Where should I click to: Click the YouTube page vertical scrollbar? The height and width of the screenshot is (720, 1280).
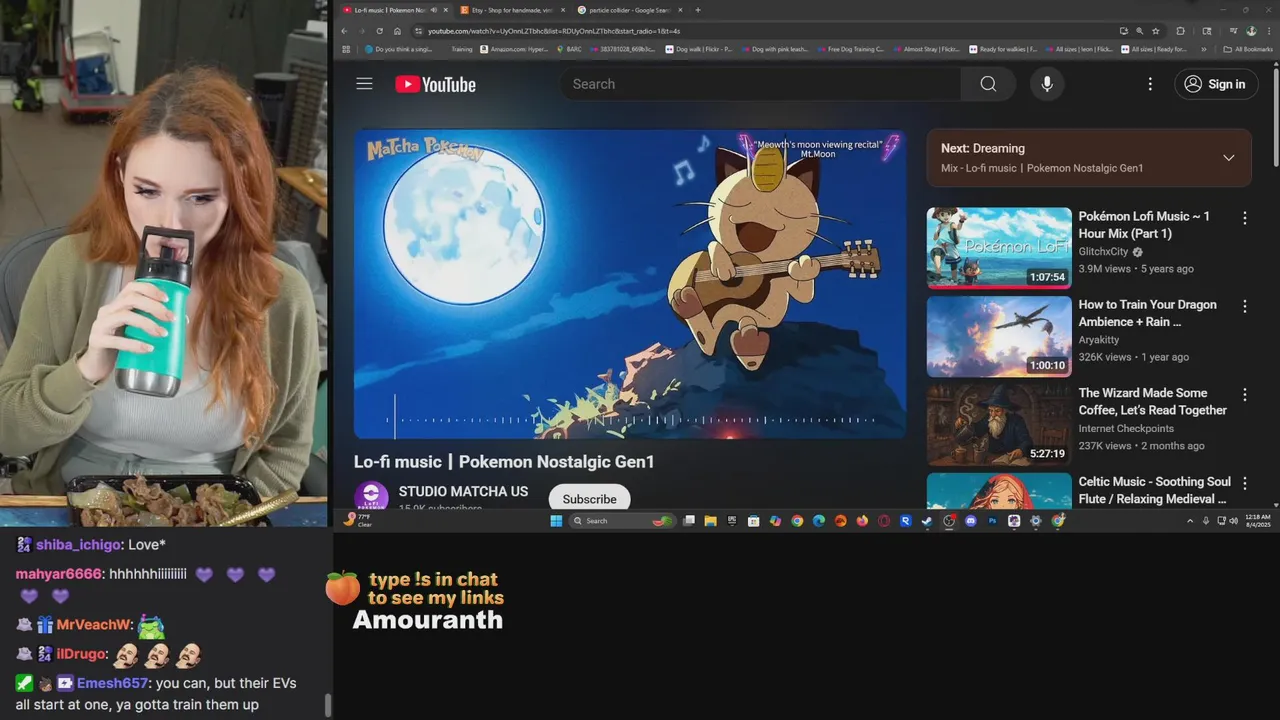coord(1275,115)
